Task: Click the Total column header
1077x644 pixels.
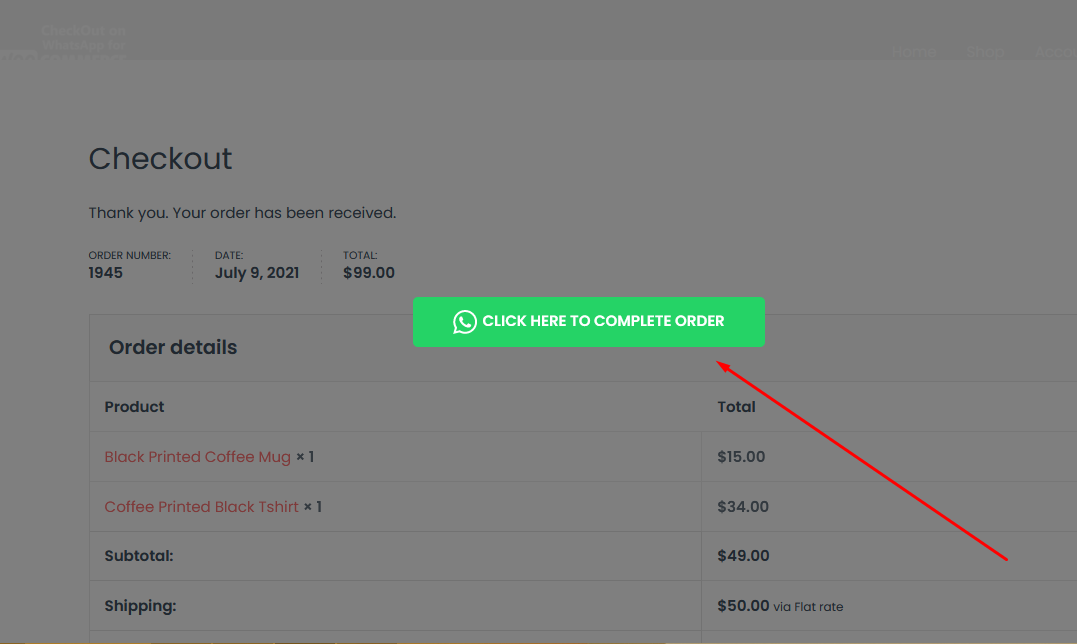Action: click(x=736, y=406)
